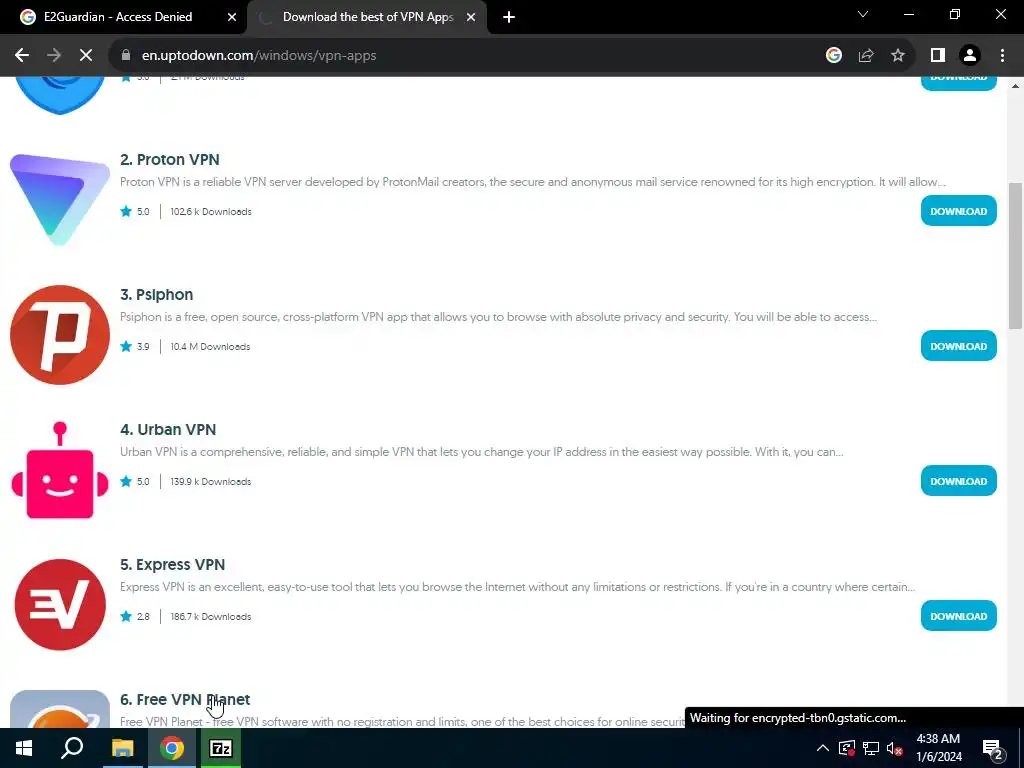Click the Google account icon in address bar
Viewport: 1024px width, 768px height.
[x=833, y=56]
